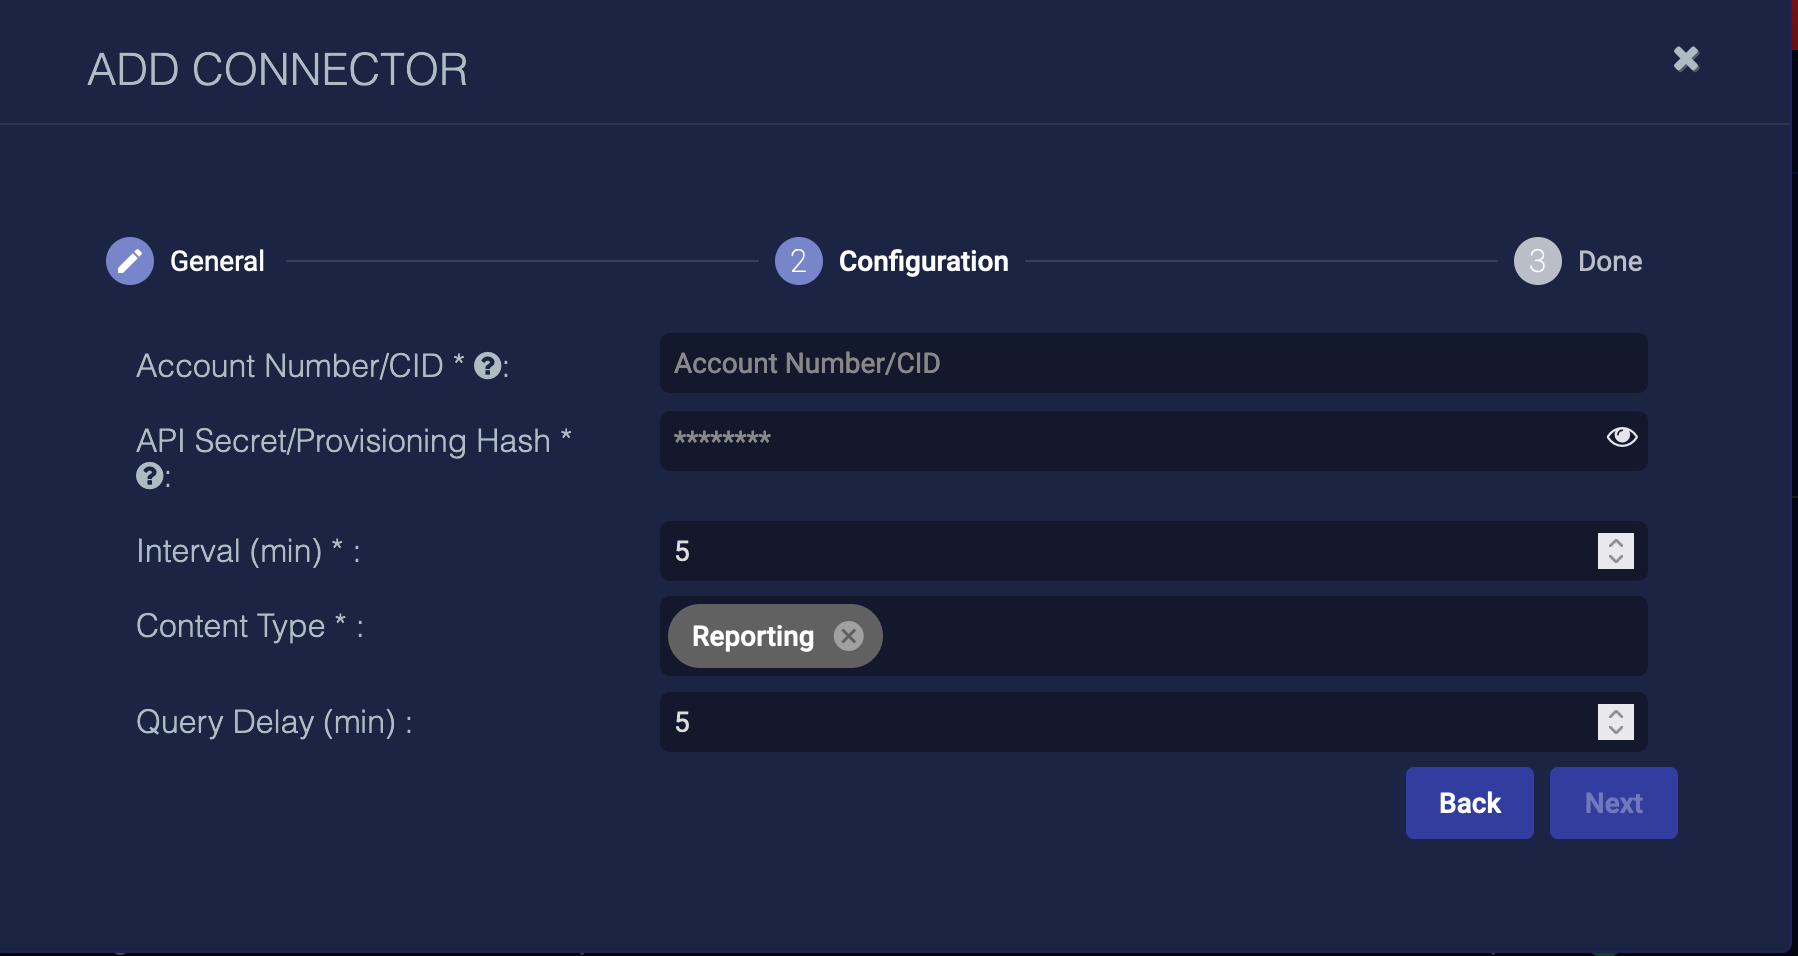The image size is (1798, 956).
Task: Click the Next button
Action: 1613,803
